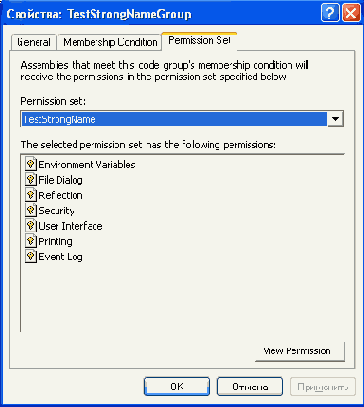
Task: Click the Environment Variables permission icon
Action: click(30, 164)
